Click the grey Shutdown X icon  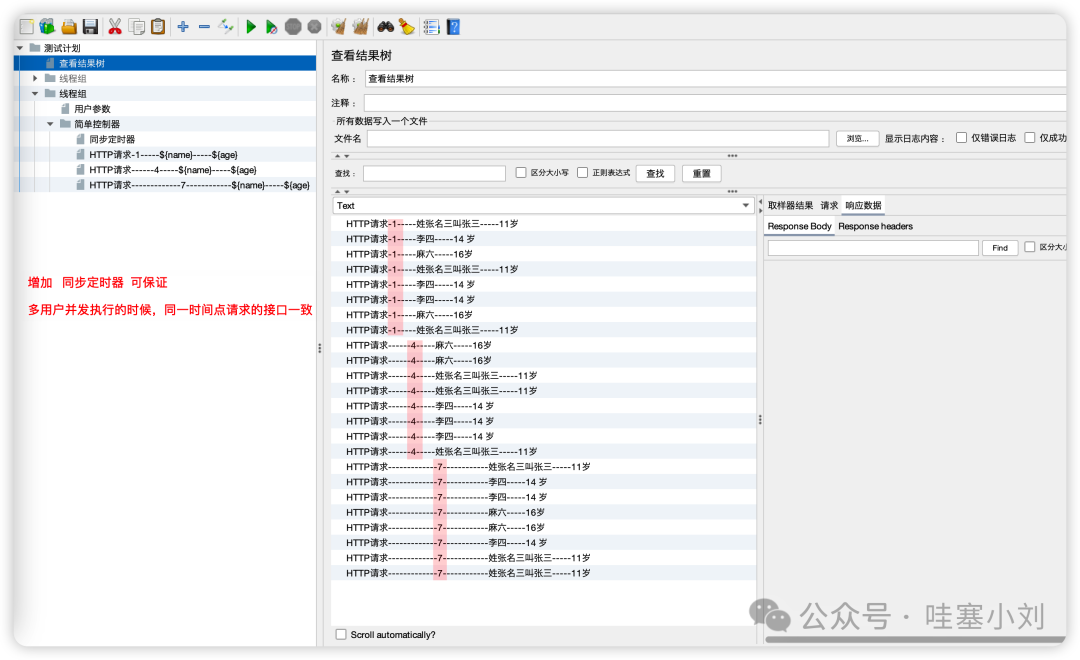[315, 27]
